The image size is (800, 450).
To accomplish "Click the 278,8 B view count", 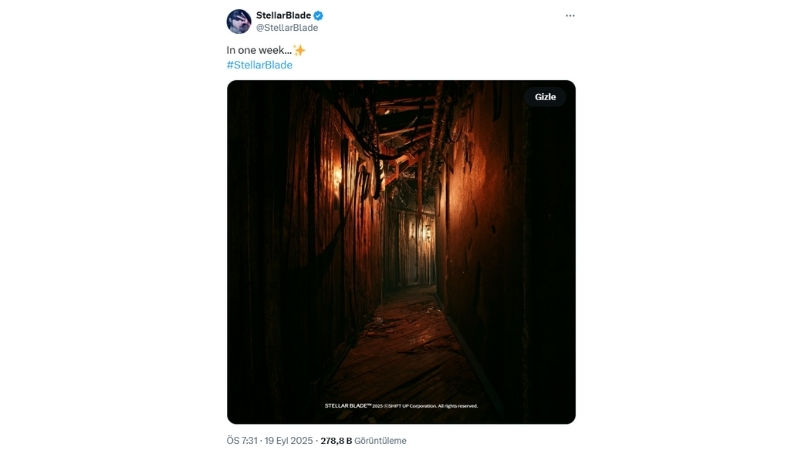I will pyautogui.click(x=336, y=441).
